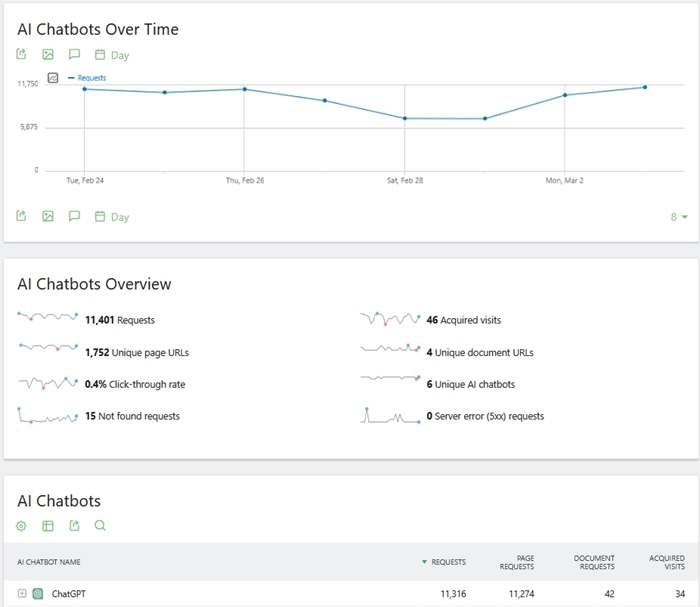
Task: Toggle the Requests series in the chart legend
Action: click(x=91, y=78)
